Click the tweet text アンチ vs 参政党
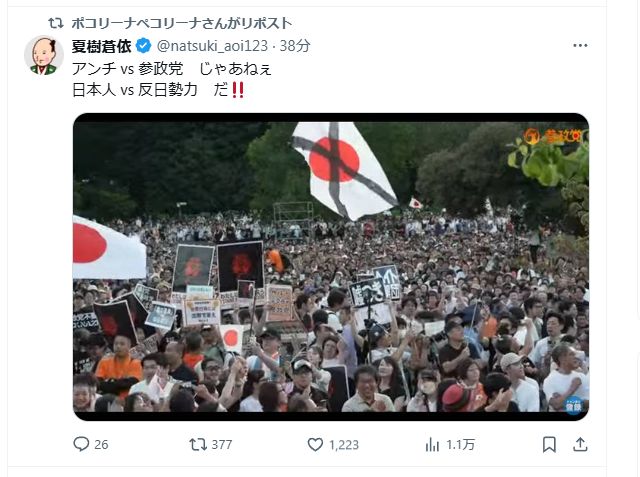Screen dimensions: 640x477 click(x=127, y=69)
